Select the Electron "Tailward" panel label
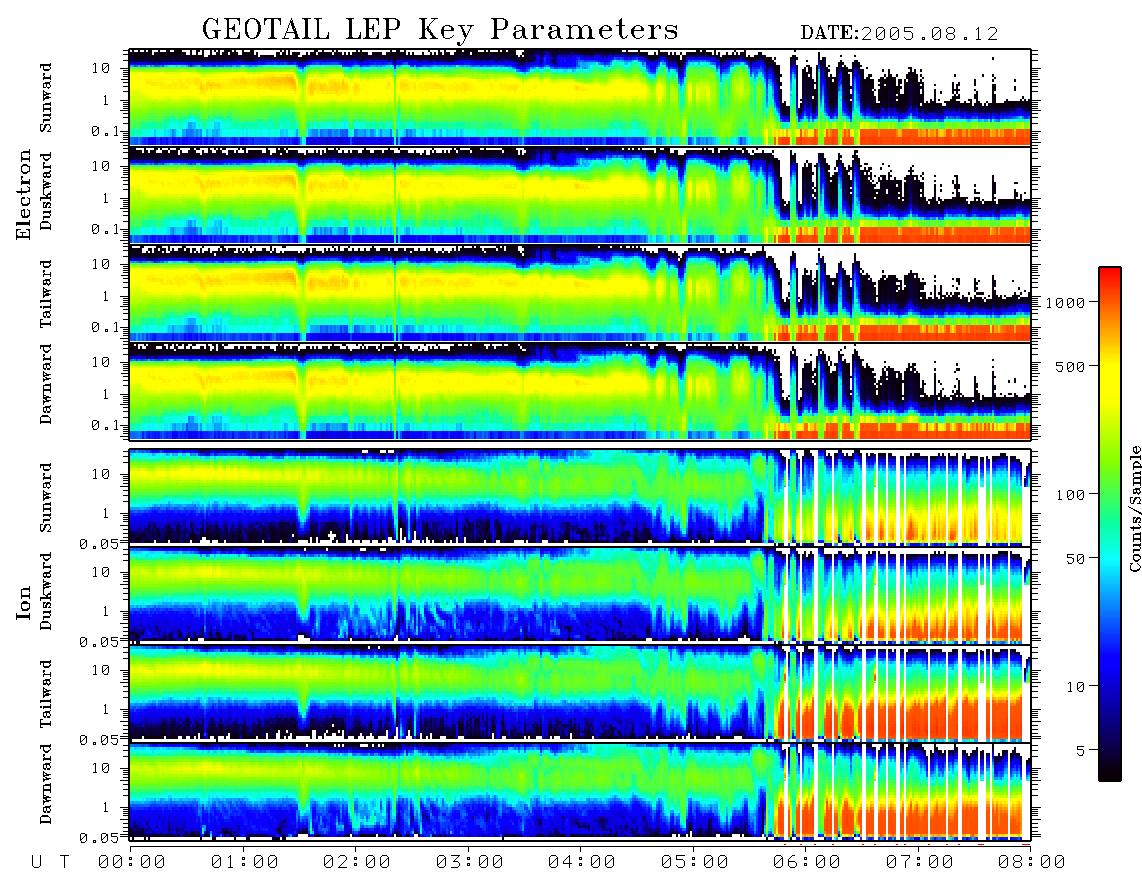Screen dimensions: 1142x880 click(x=46, y=293)
